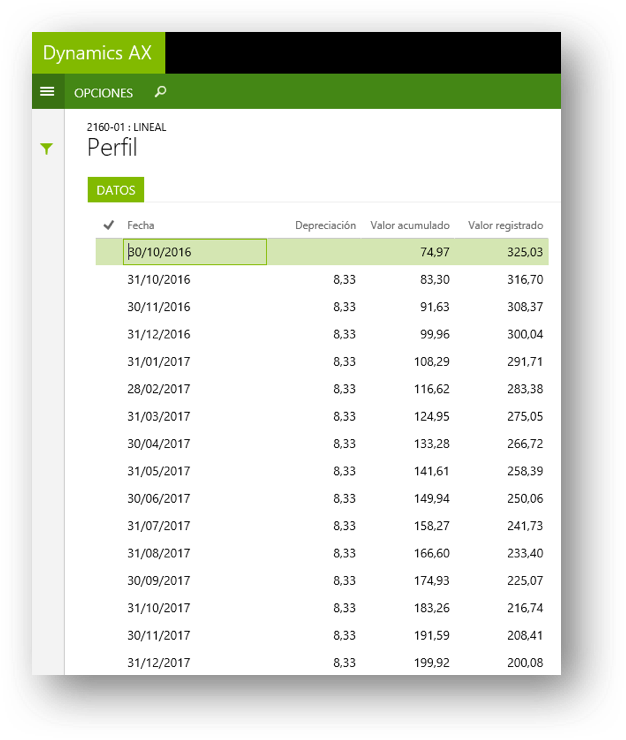Click accumulated value 191,59
Image resolution: width=626 pixels, height=740 pixels.
point(431,635)
